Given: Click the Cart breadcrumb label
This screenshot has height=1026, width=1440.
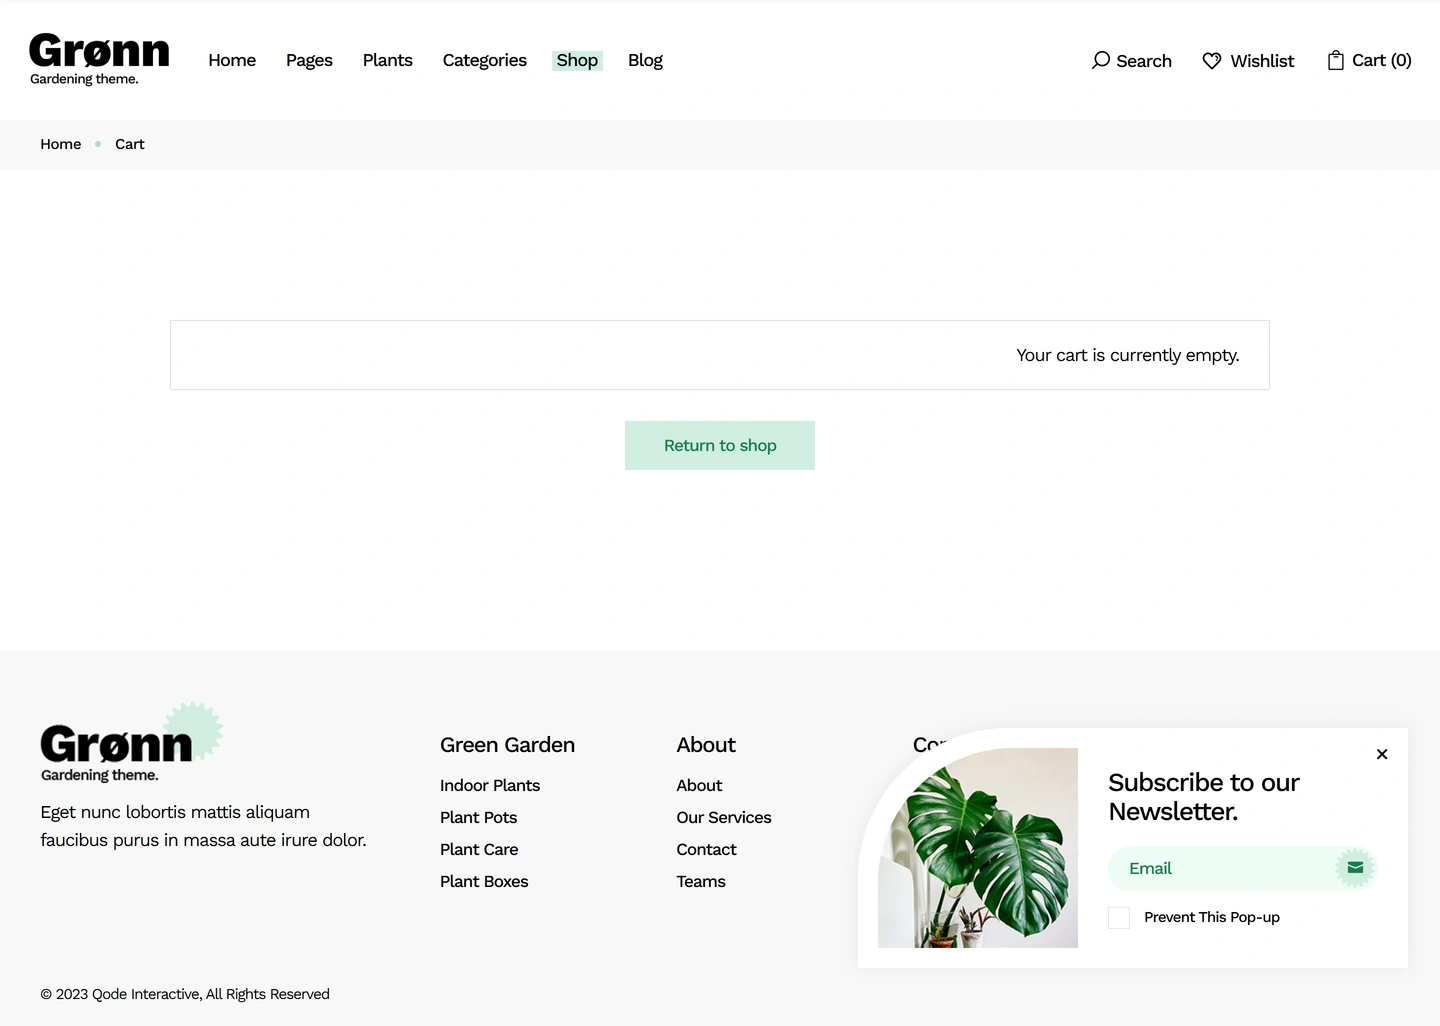Looking at the screenshot, I should coord(130,144).
